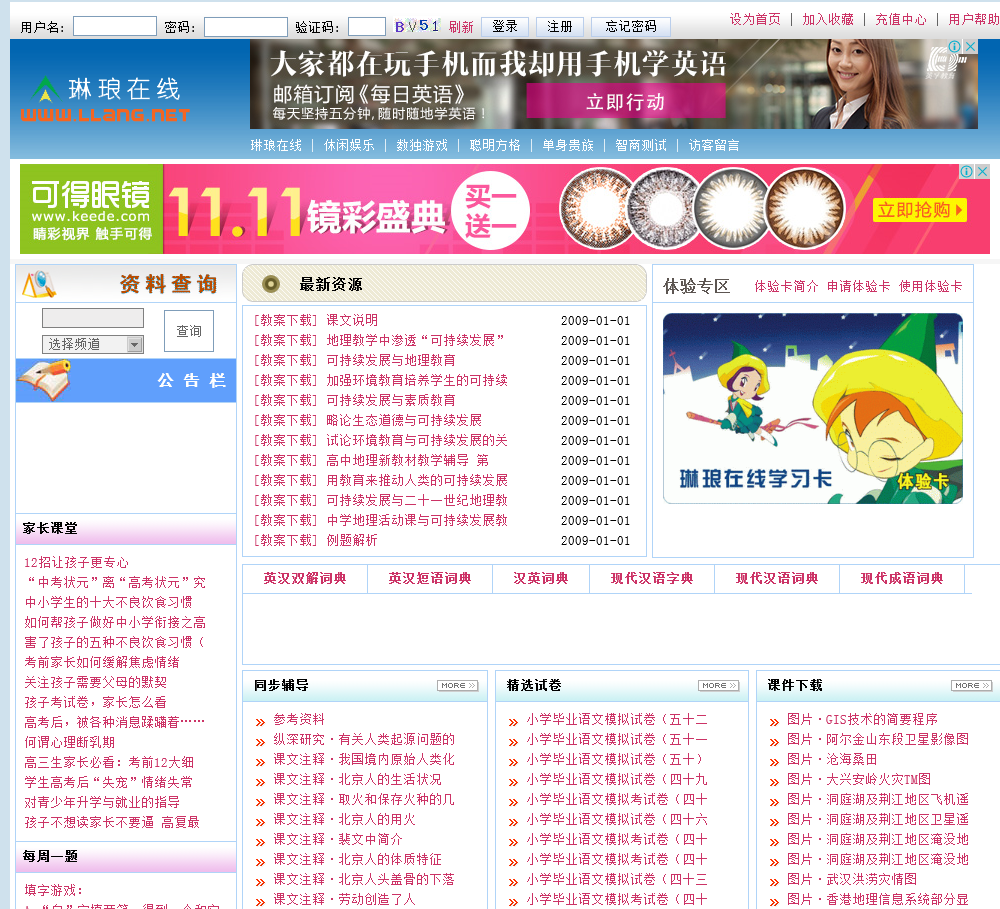Click the 忘记密码 button
Viewport: 1000px width, 909px height.
[x=631, y=26]
